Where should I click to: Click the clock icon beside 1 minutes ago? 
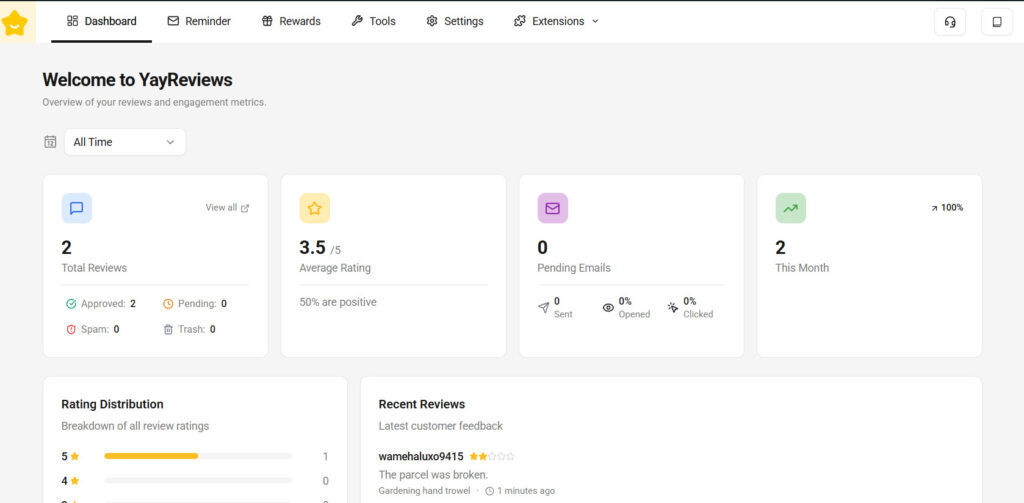490,491
